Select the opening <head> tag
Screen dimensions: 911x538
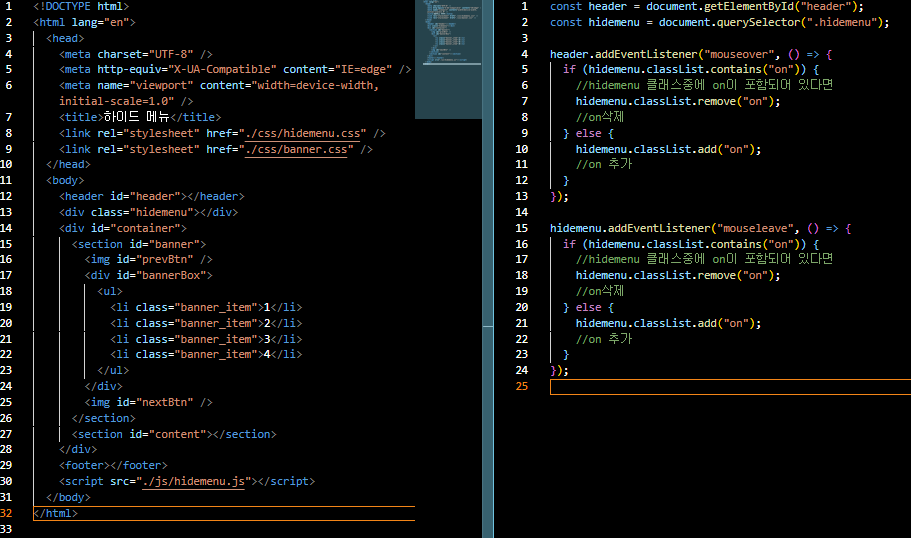[x=65, y=38]
